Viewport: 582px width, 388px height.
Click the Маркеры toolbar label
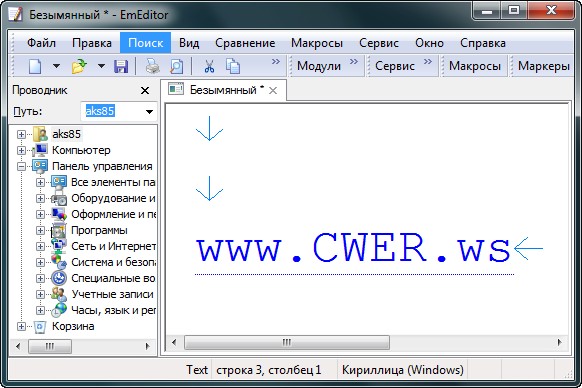544,66
